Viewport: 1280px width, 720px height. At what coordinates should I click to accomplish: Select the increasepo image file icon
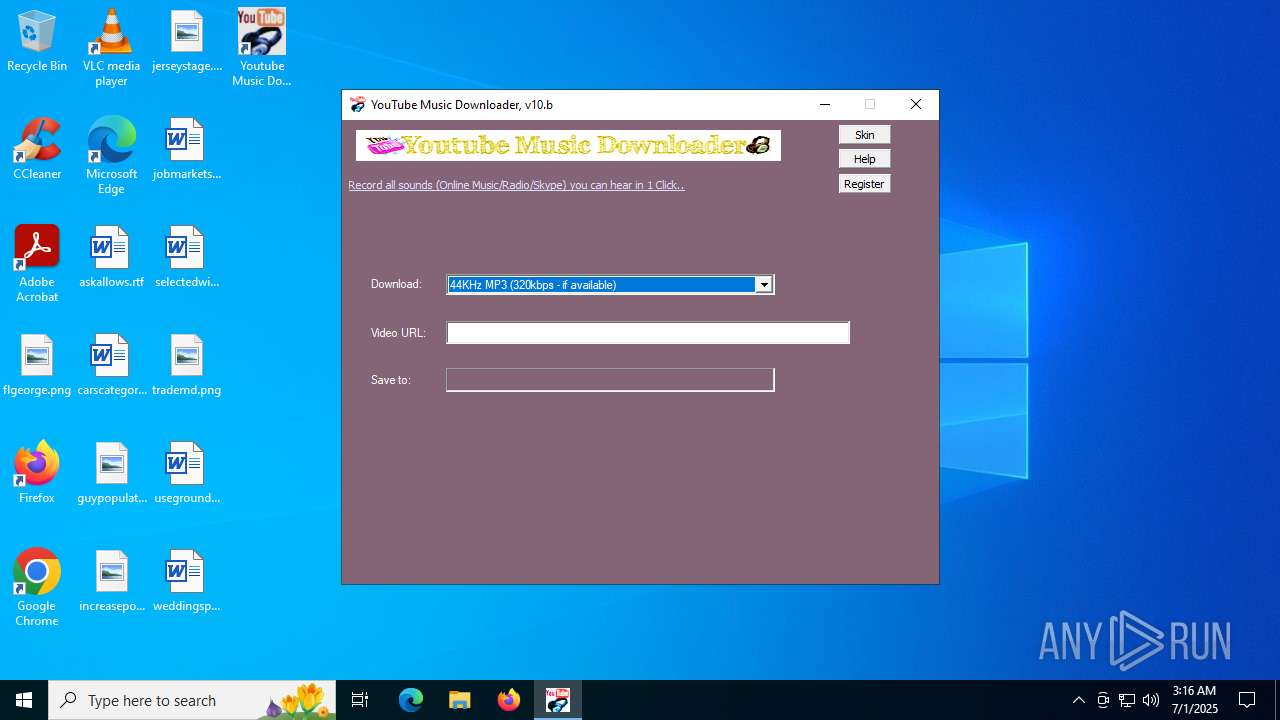point(111,581)
